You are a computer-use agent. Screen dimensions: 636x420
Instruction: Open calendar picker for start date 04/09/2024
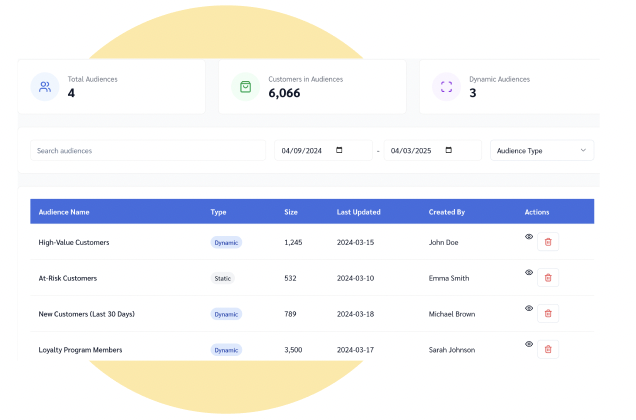coord(339,150)
